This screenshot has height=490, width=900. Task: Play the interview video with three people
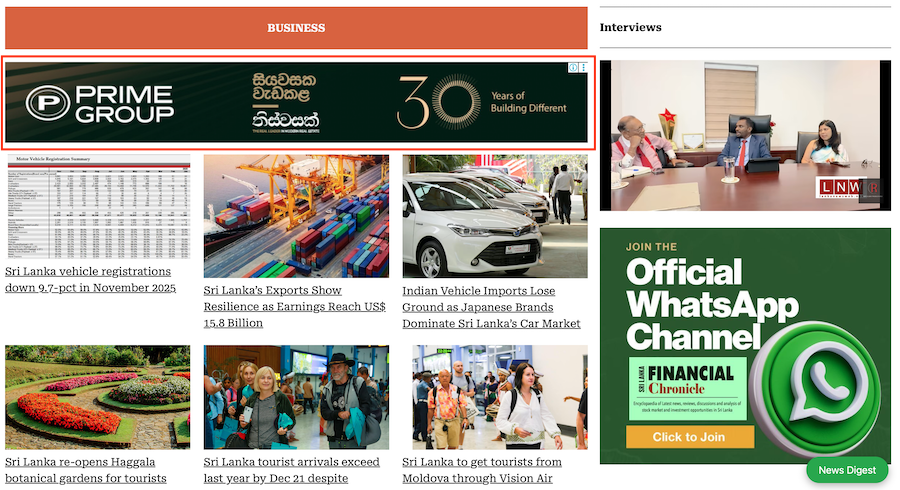coord(745,135)
